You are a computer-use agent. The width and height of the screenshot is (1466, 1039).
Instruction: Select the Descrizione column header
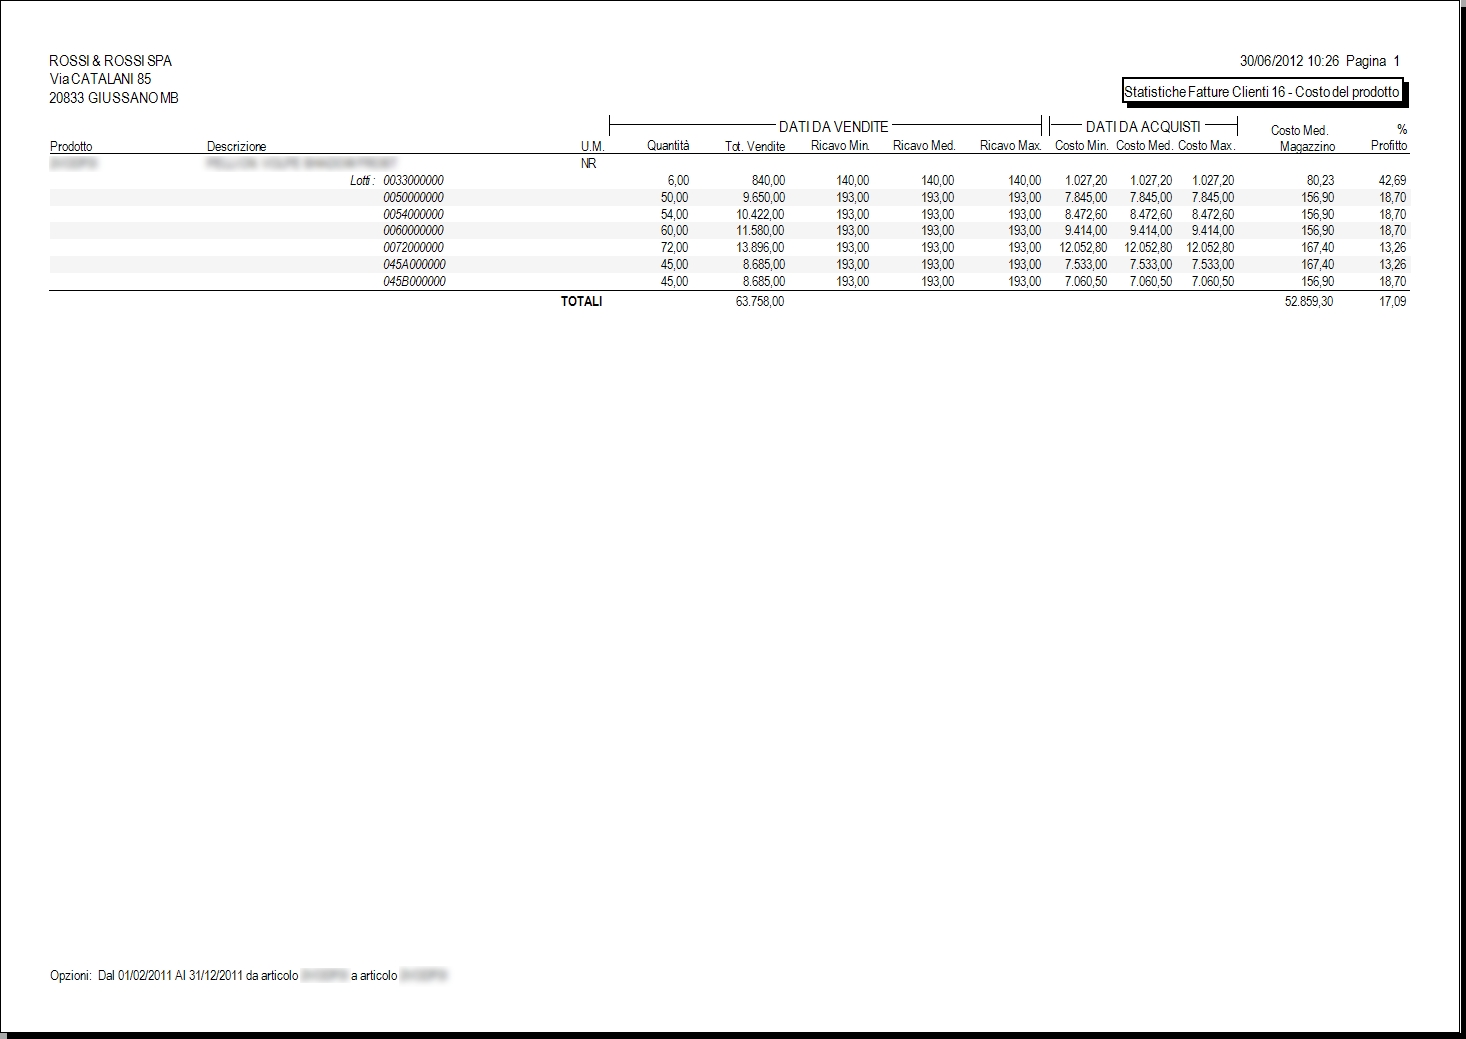(x=237, y=147)
